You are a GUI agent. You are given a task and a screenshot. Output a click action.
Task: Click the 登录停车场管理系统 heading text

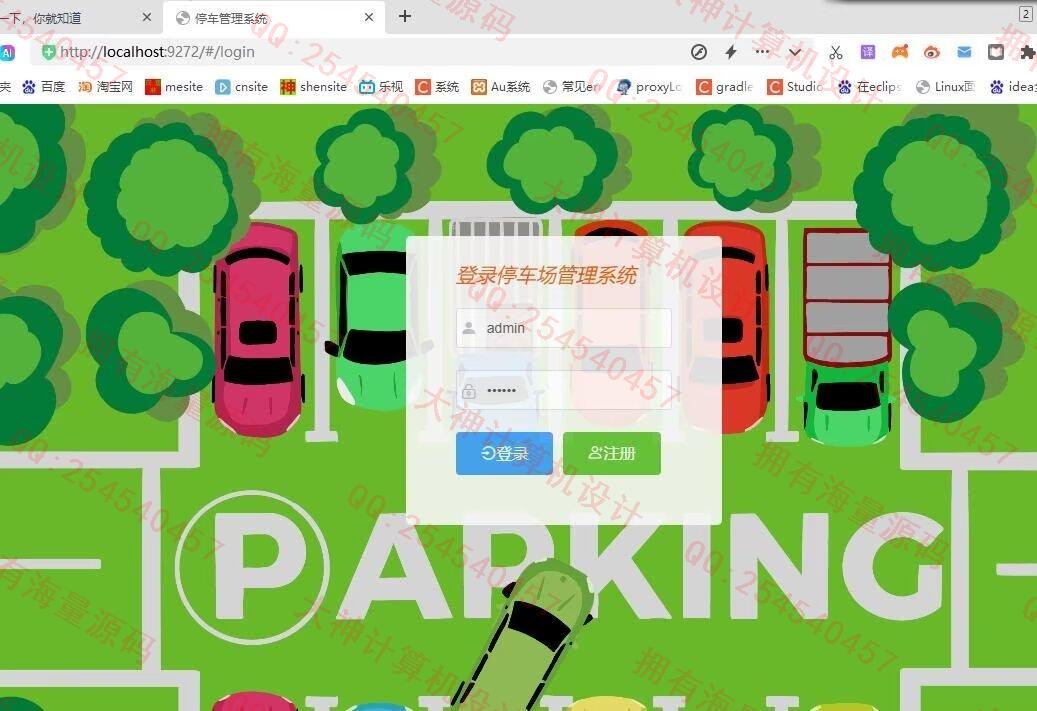(x=546, y=276)
